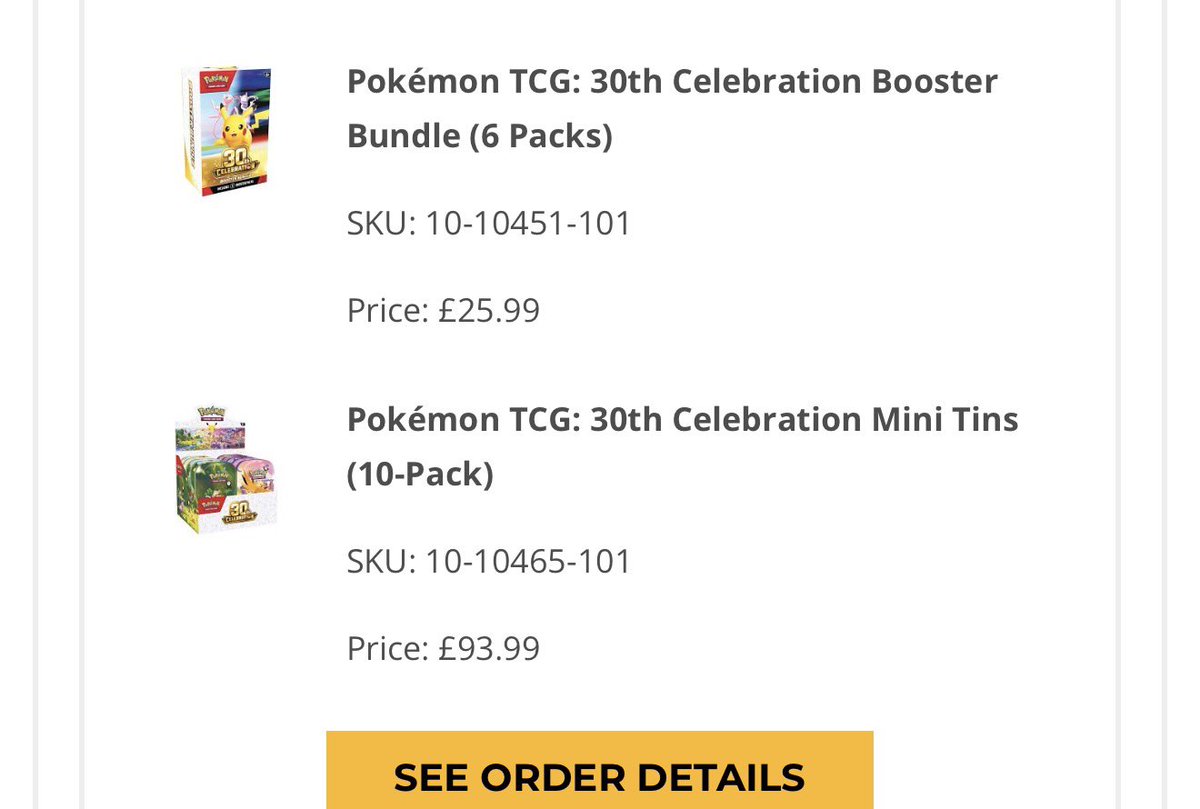Screen dimensions: 1200x809
Task: Select the 30th Celebration Mini Tins title
Action: 682,446
